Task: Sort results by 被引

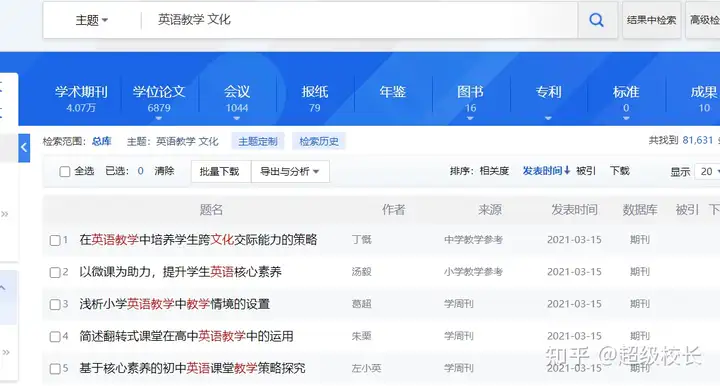Action: [586, 171]
